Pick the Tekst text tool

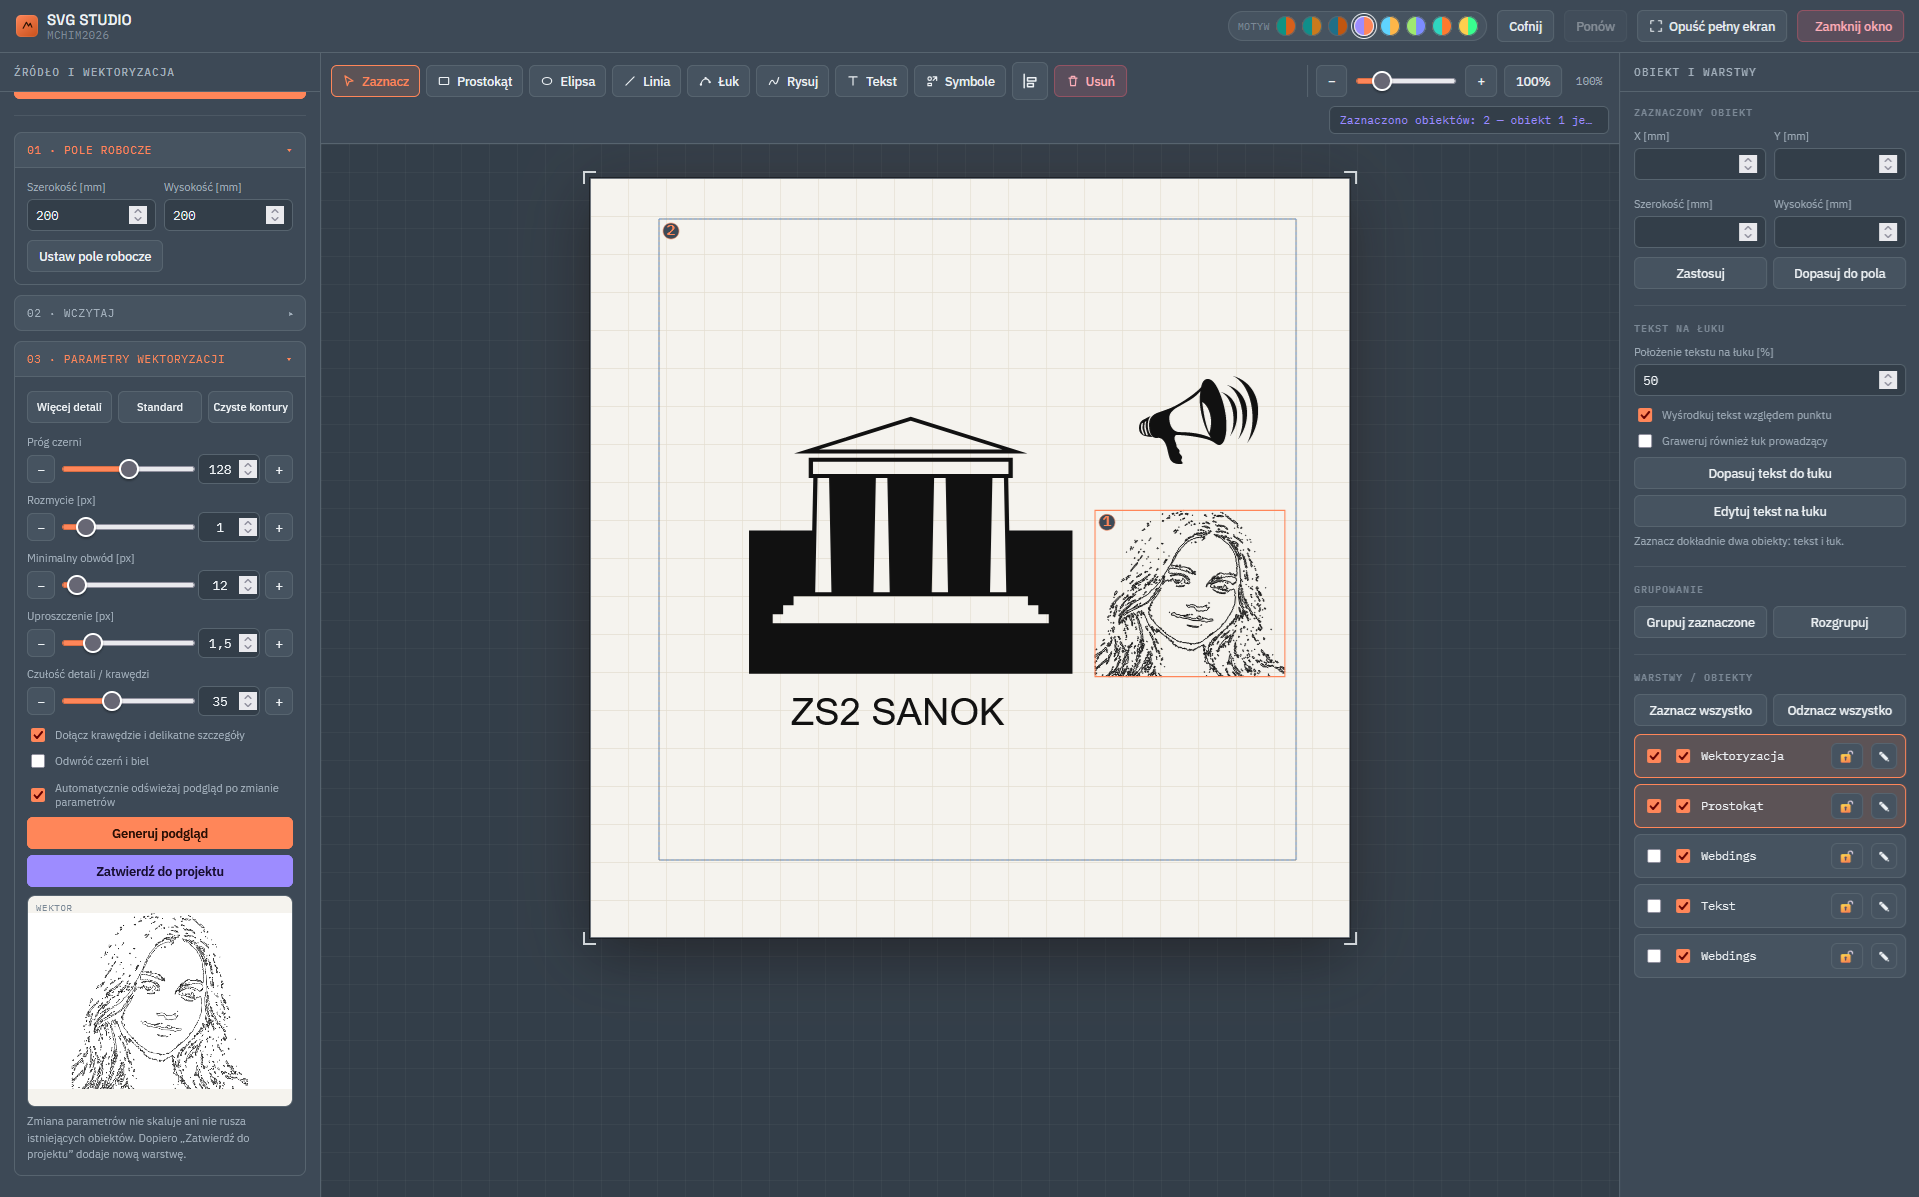coord(871,81)
